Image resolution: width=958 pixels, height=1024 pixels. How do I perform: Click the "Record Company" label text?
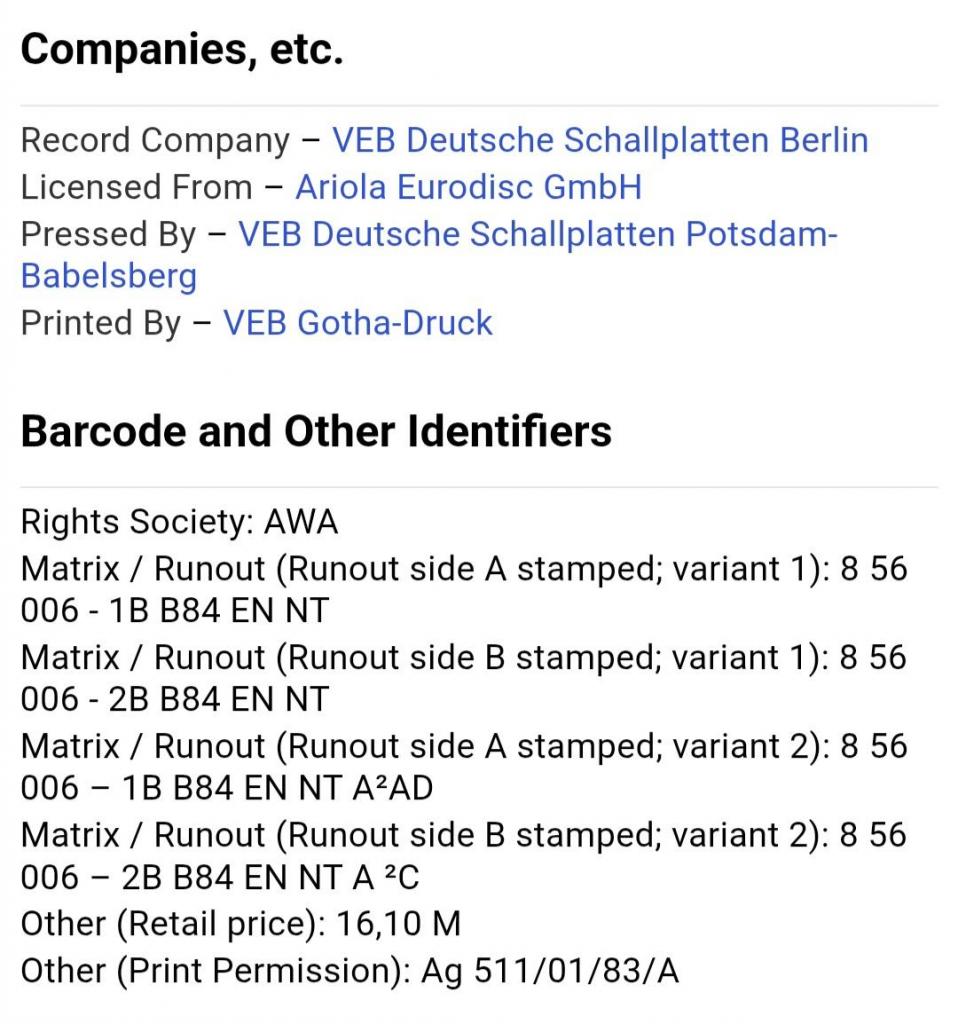point(155,141)
